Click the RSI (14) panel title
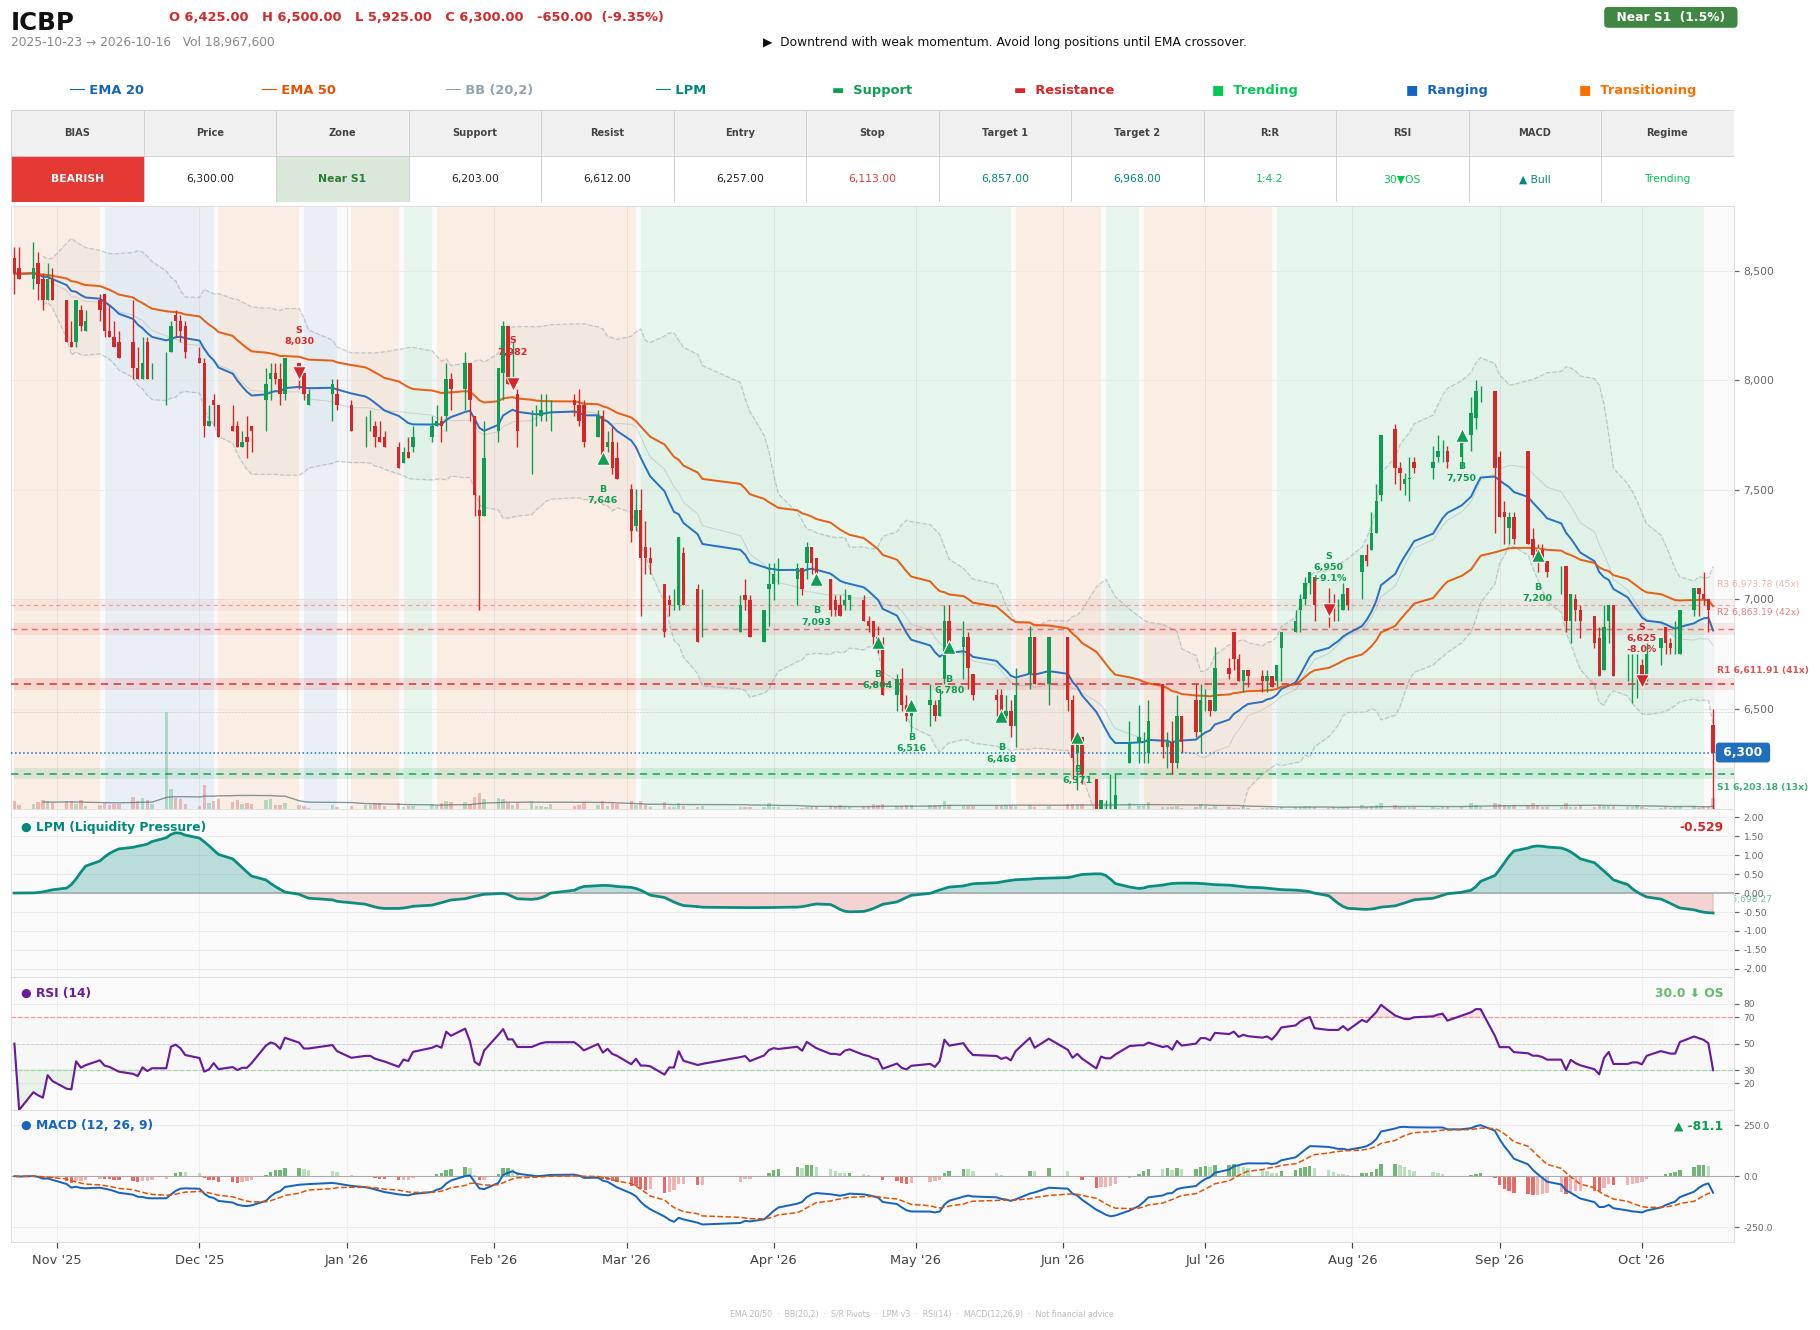Viewport: 1820px width, 1330px height. (56, 993)
